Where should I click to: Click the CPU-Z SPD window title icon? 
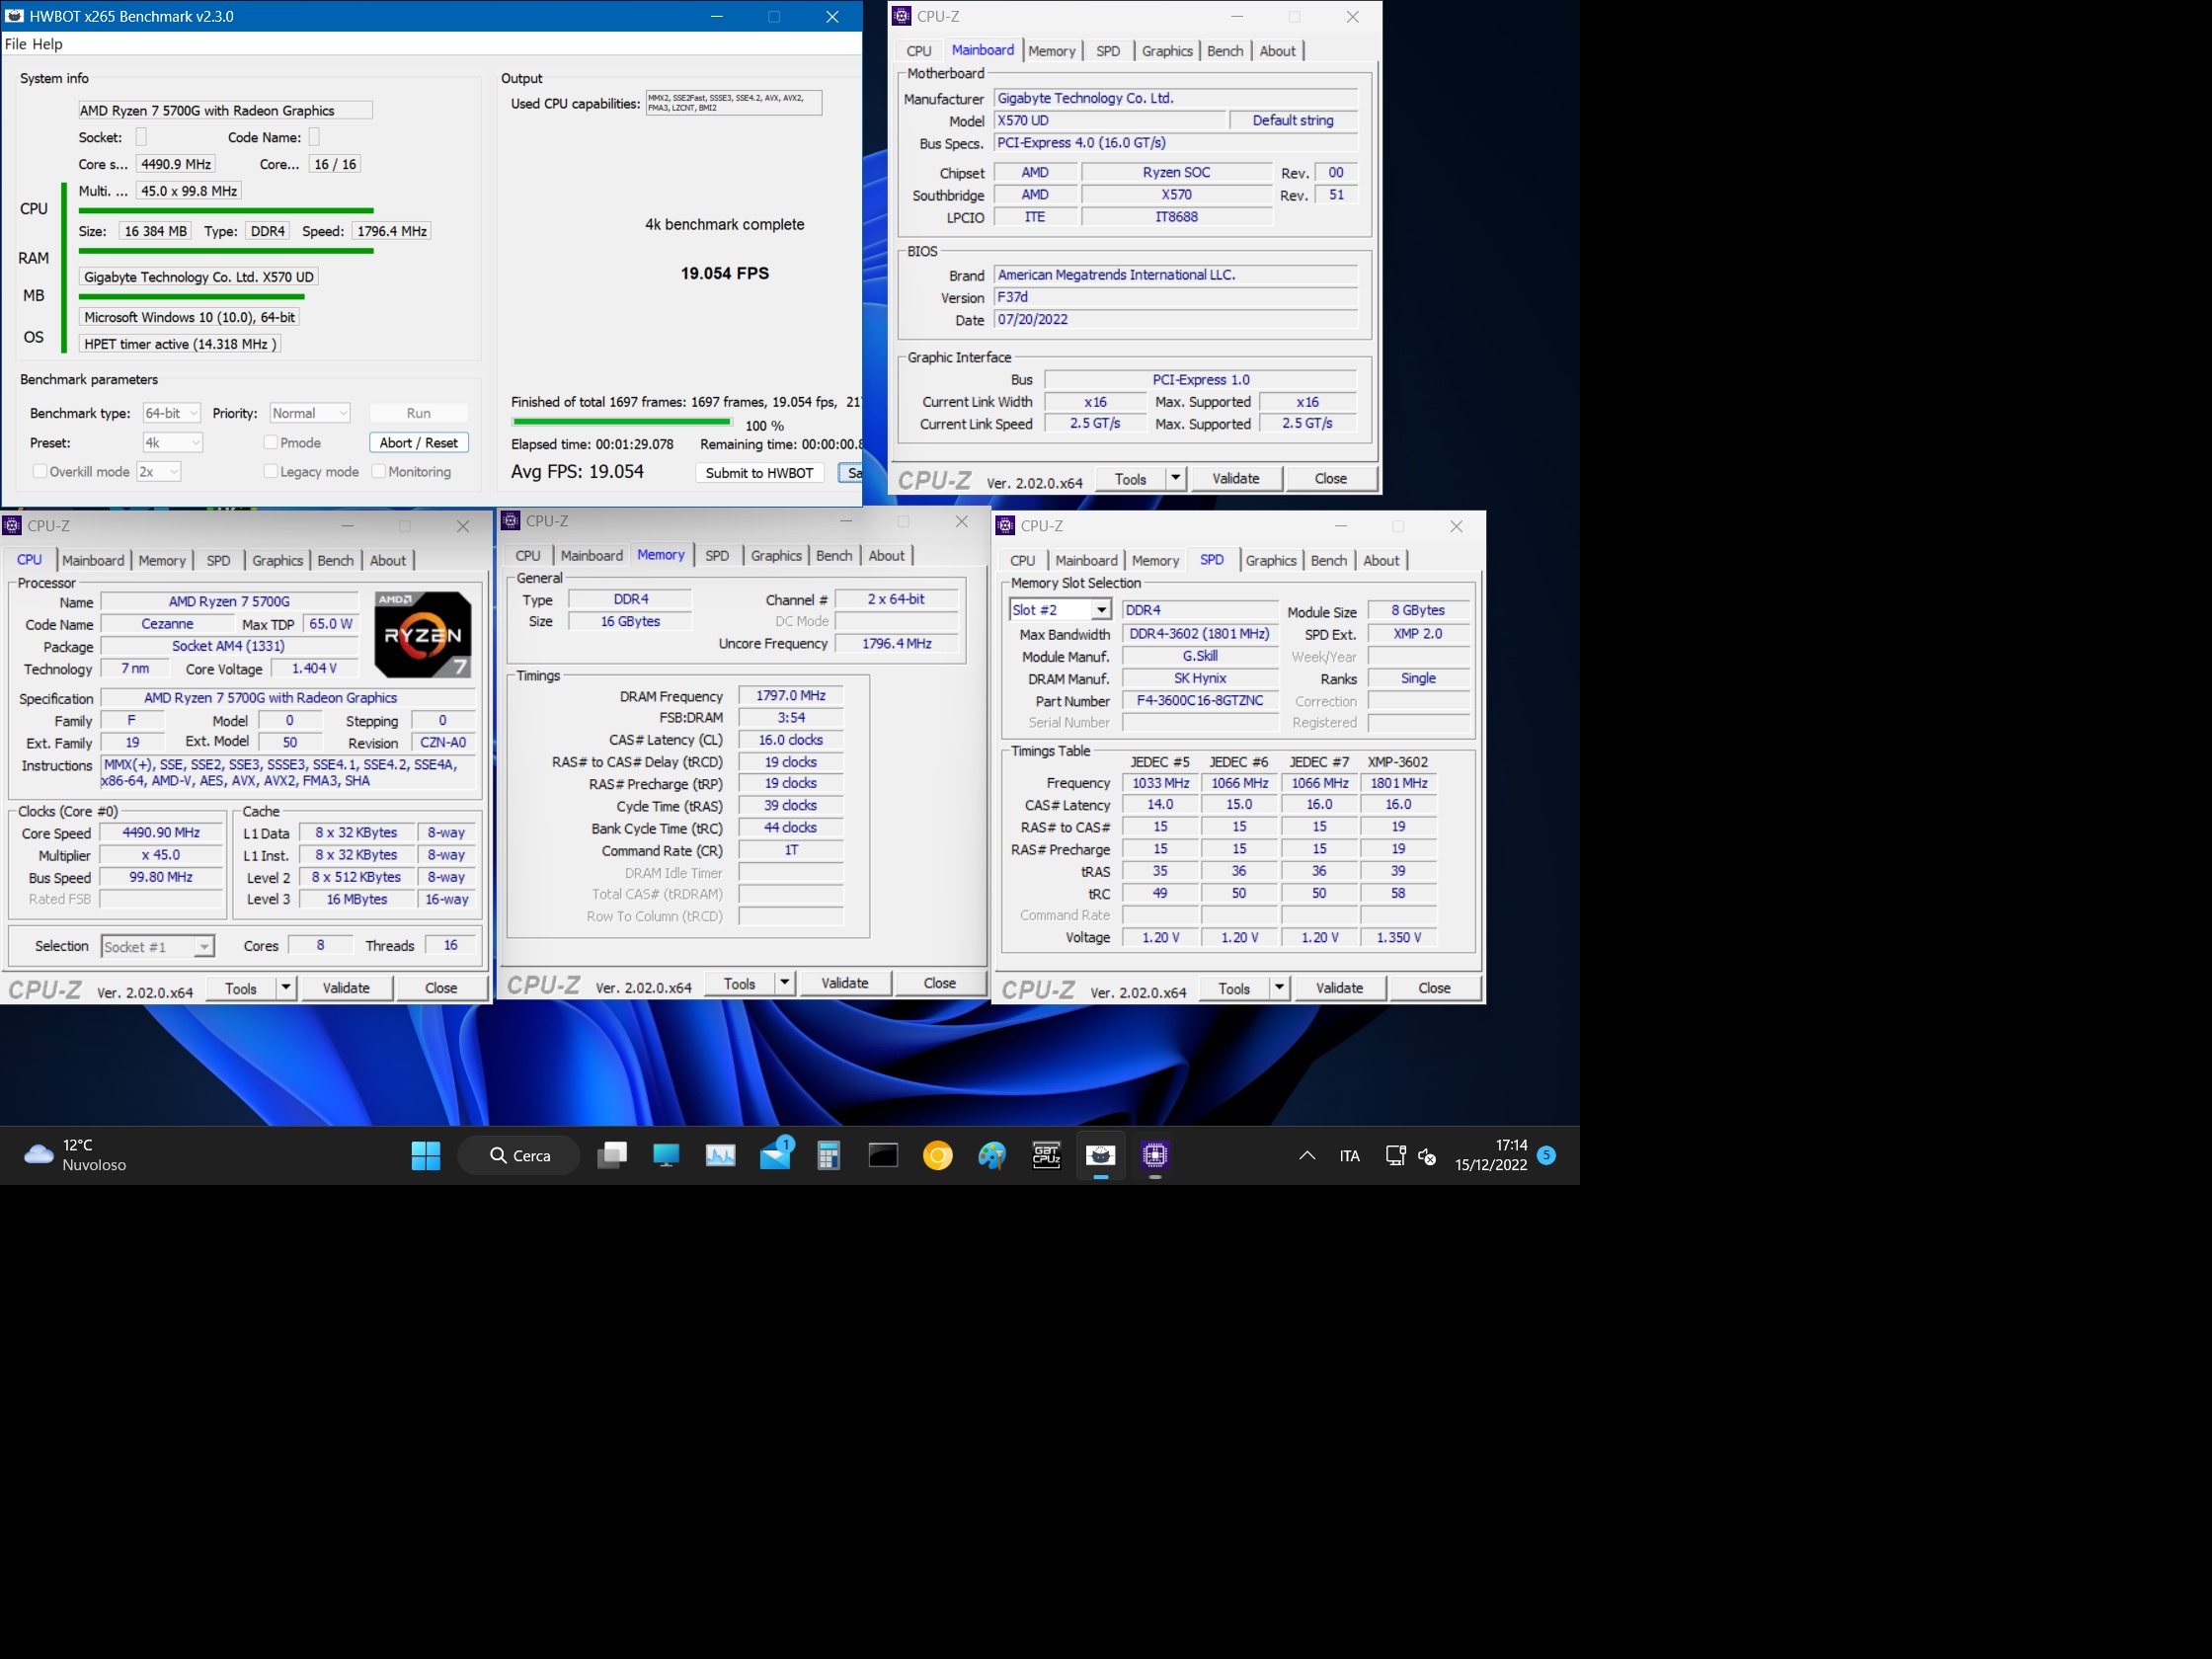(x=1005, y=526)
